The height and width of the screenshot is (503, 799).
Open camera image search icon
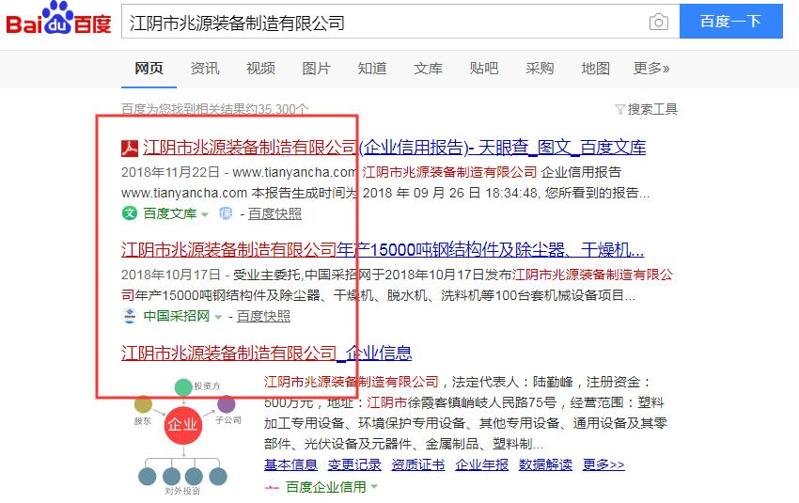click(658, 22)
